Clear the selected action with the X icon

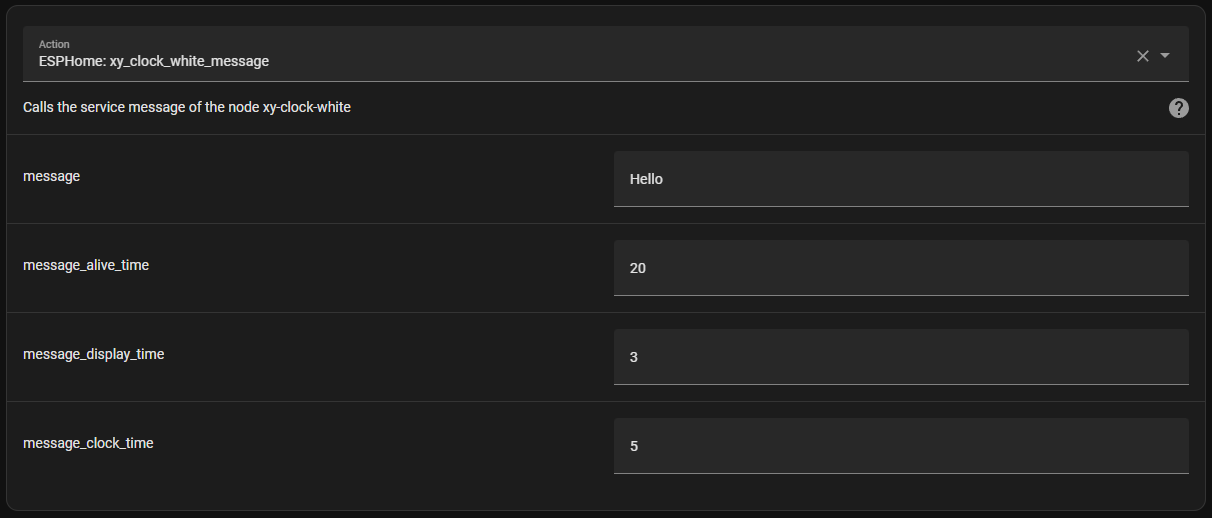pos(1143,56)
